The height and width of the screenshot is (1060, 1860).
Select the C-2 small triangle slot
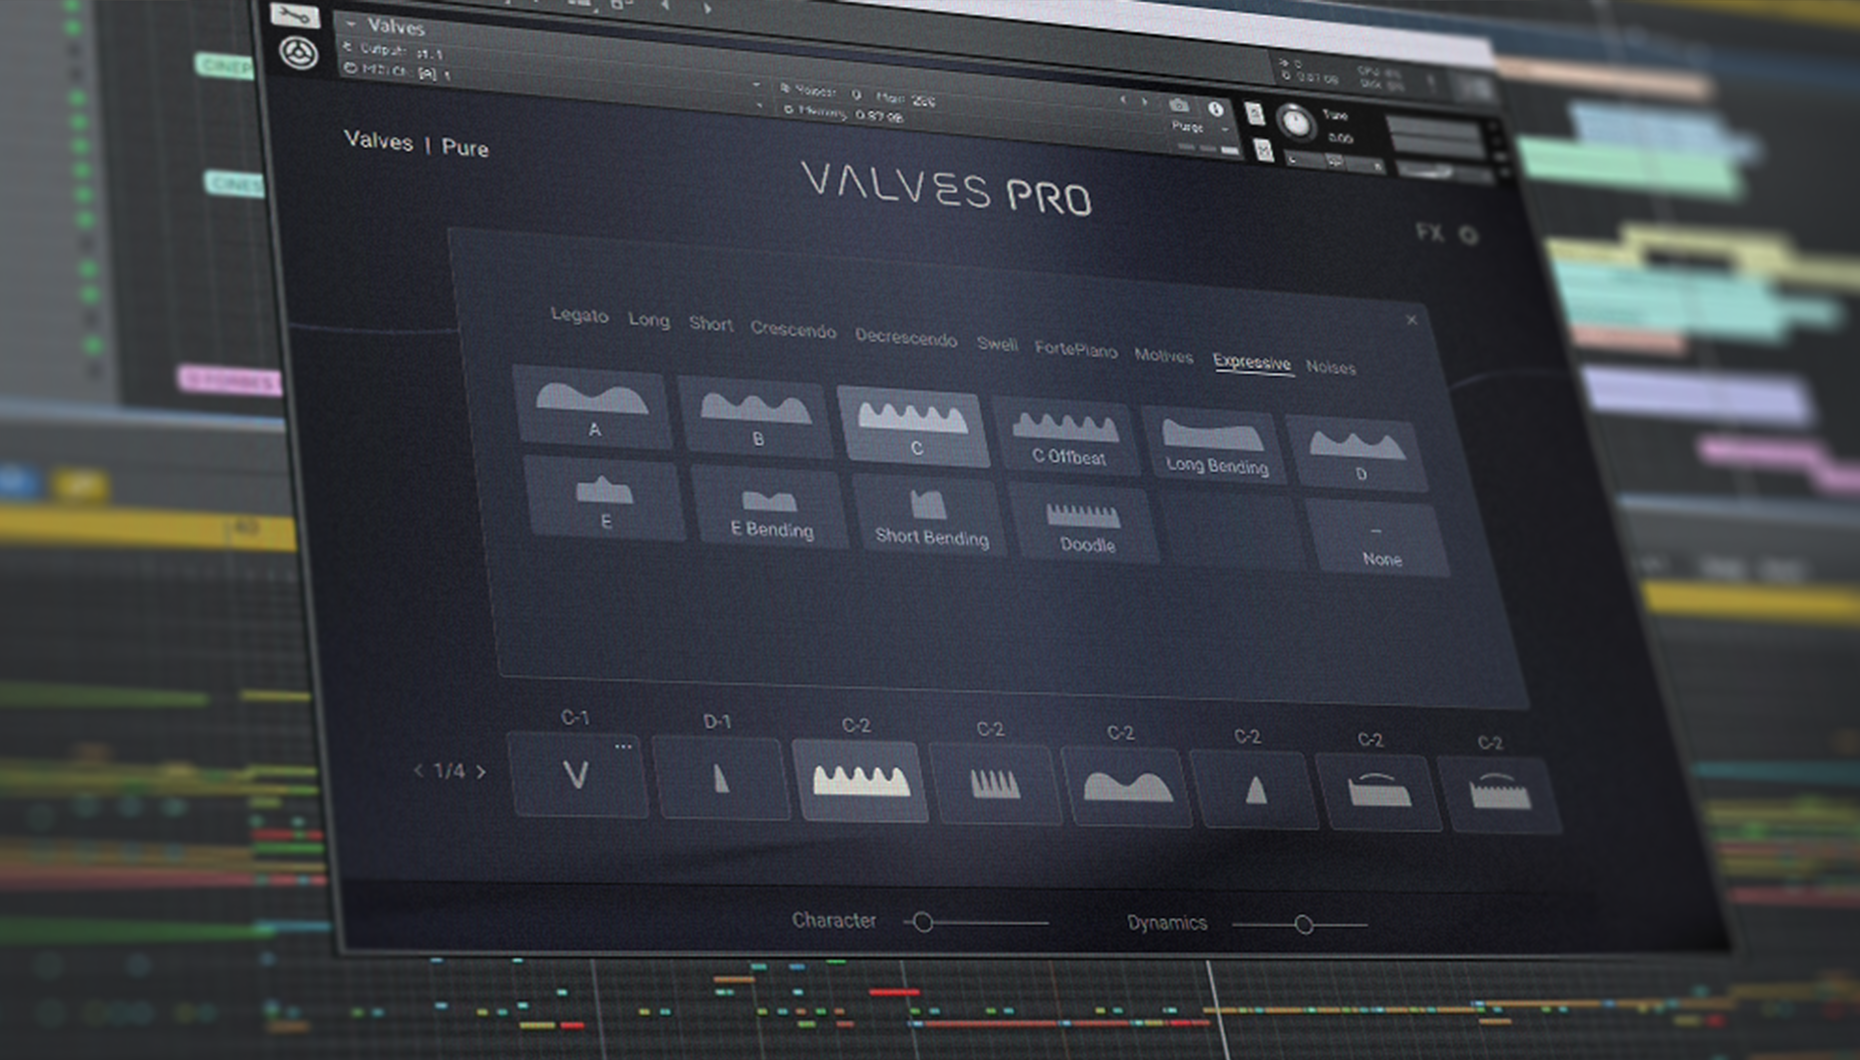[1256, 792]
